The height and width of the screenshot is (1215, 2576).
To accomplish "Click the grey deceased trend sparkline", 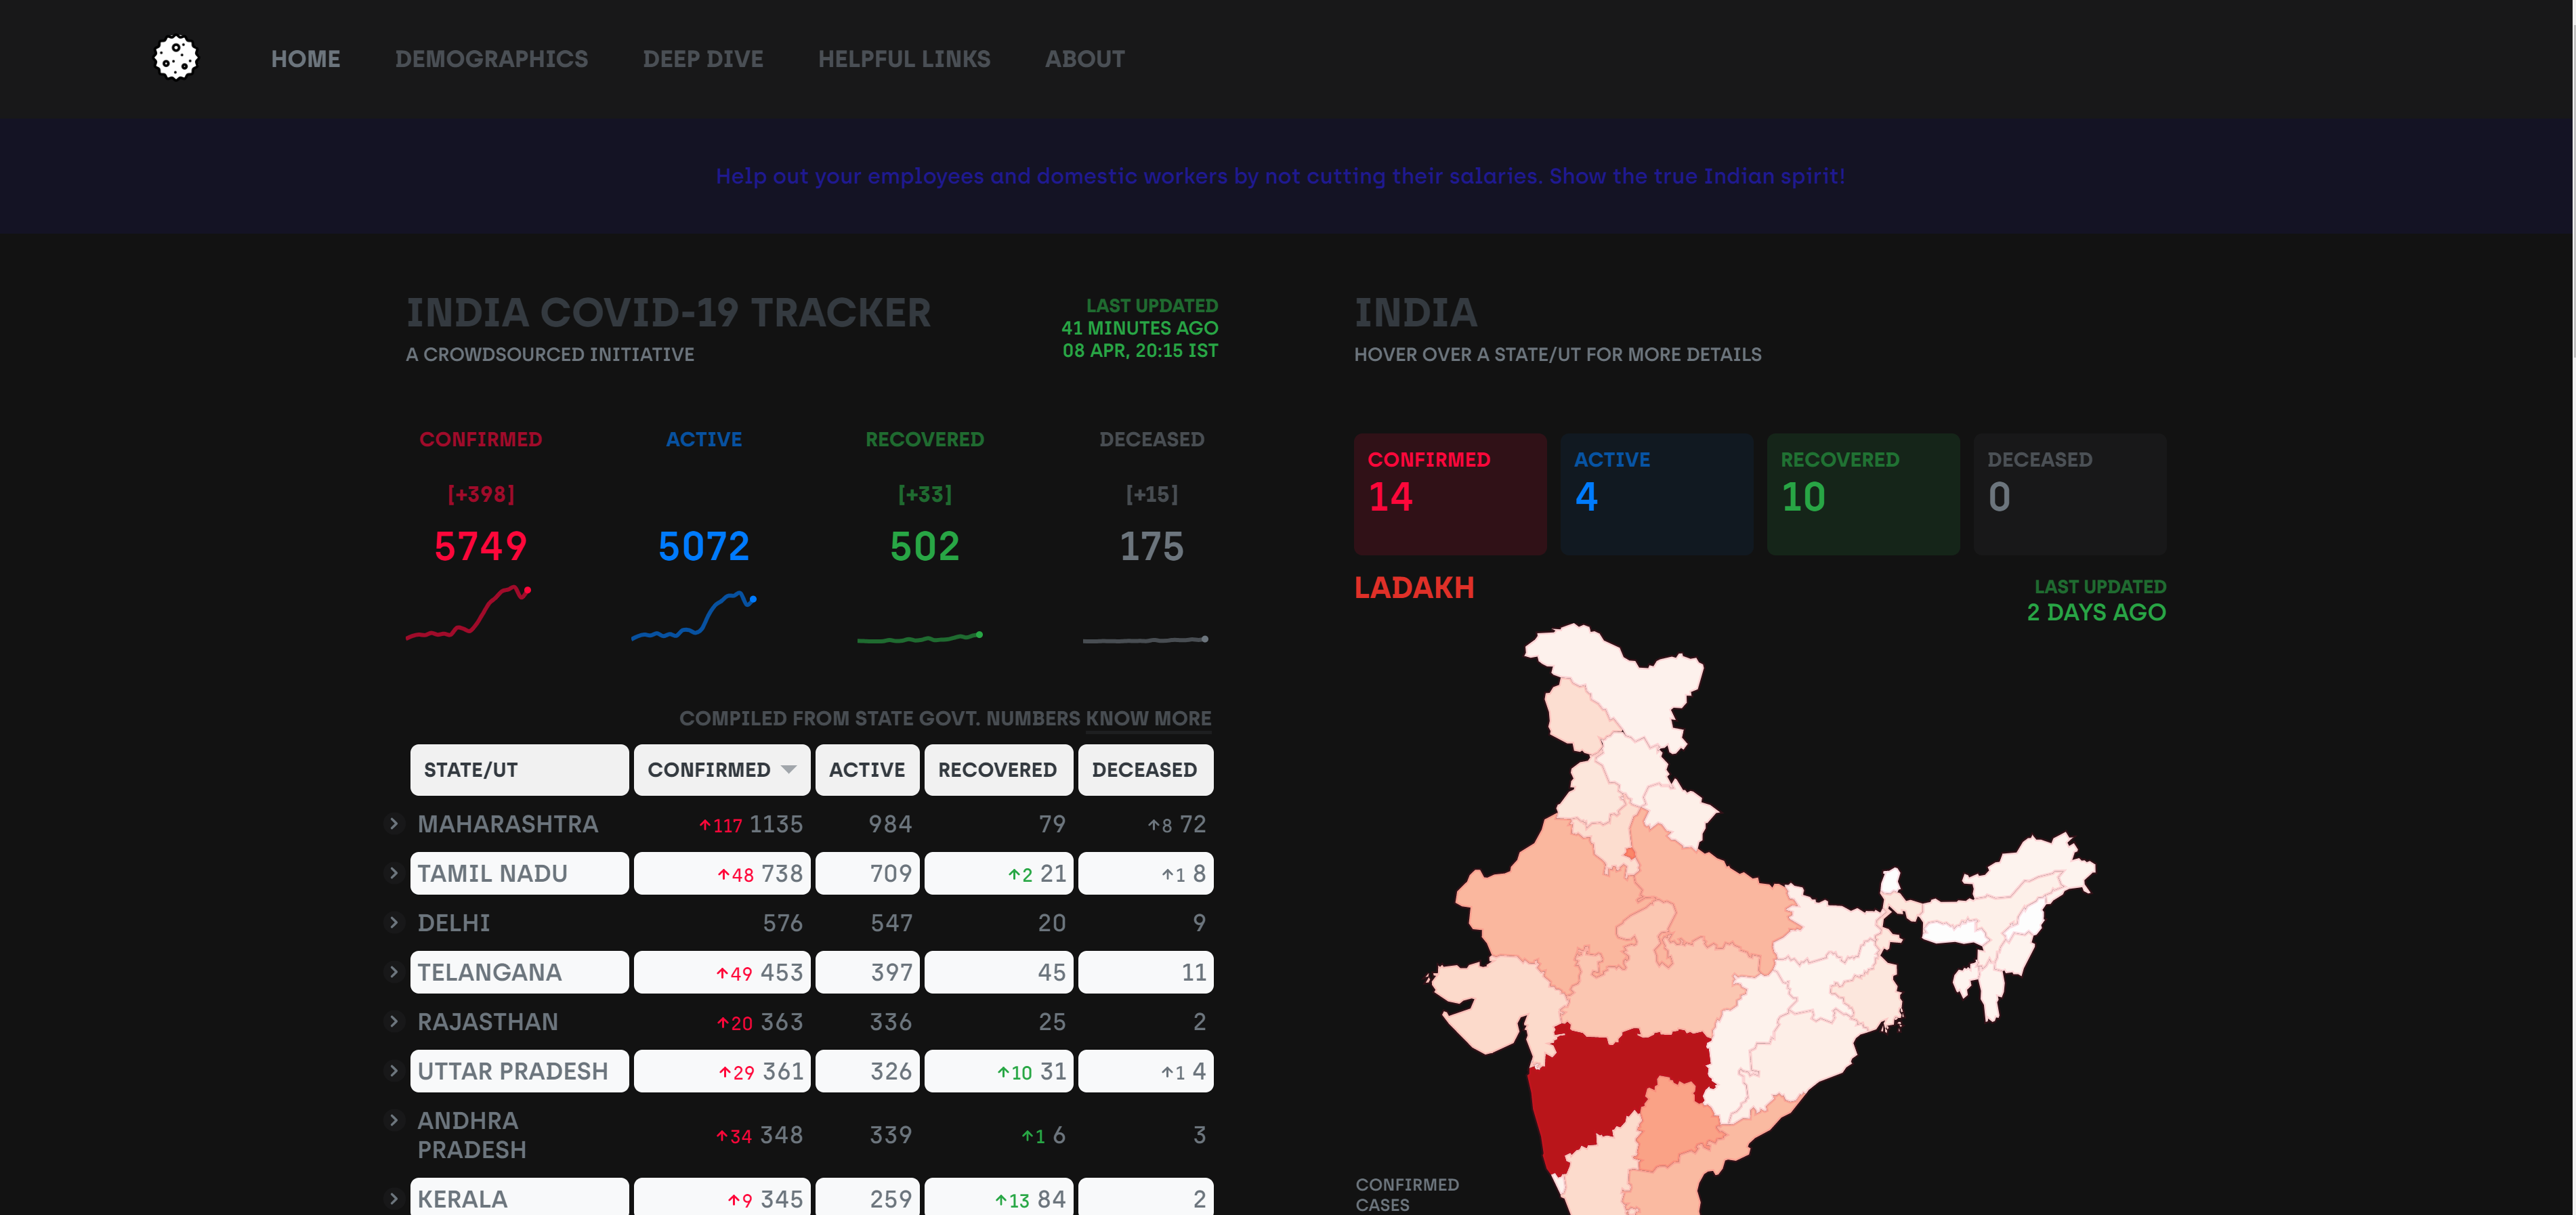I will click(1146, 639).
